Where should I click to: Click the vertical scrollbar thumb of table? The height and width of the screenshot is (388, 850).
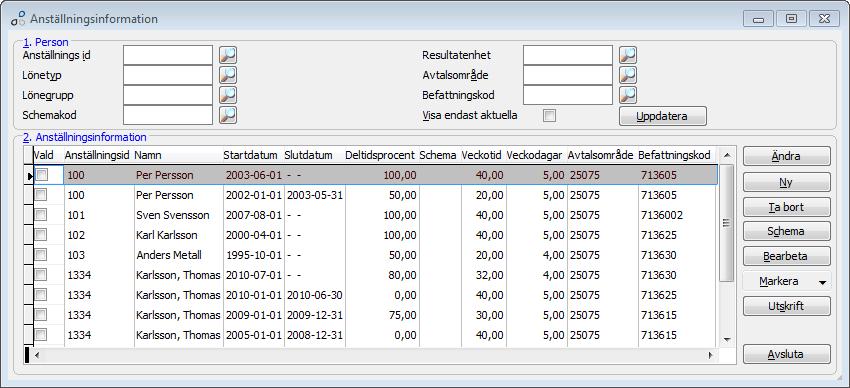coord(727,223)
